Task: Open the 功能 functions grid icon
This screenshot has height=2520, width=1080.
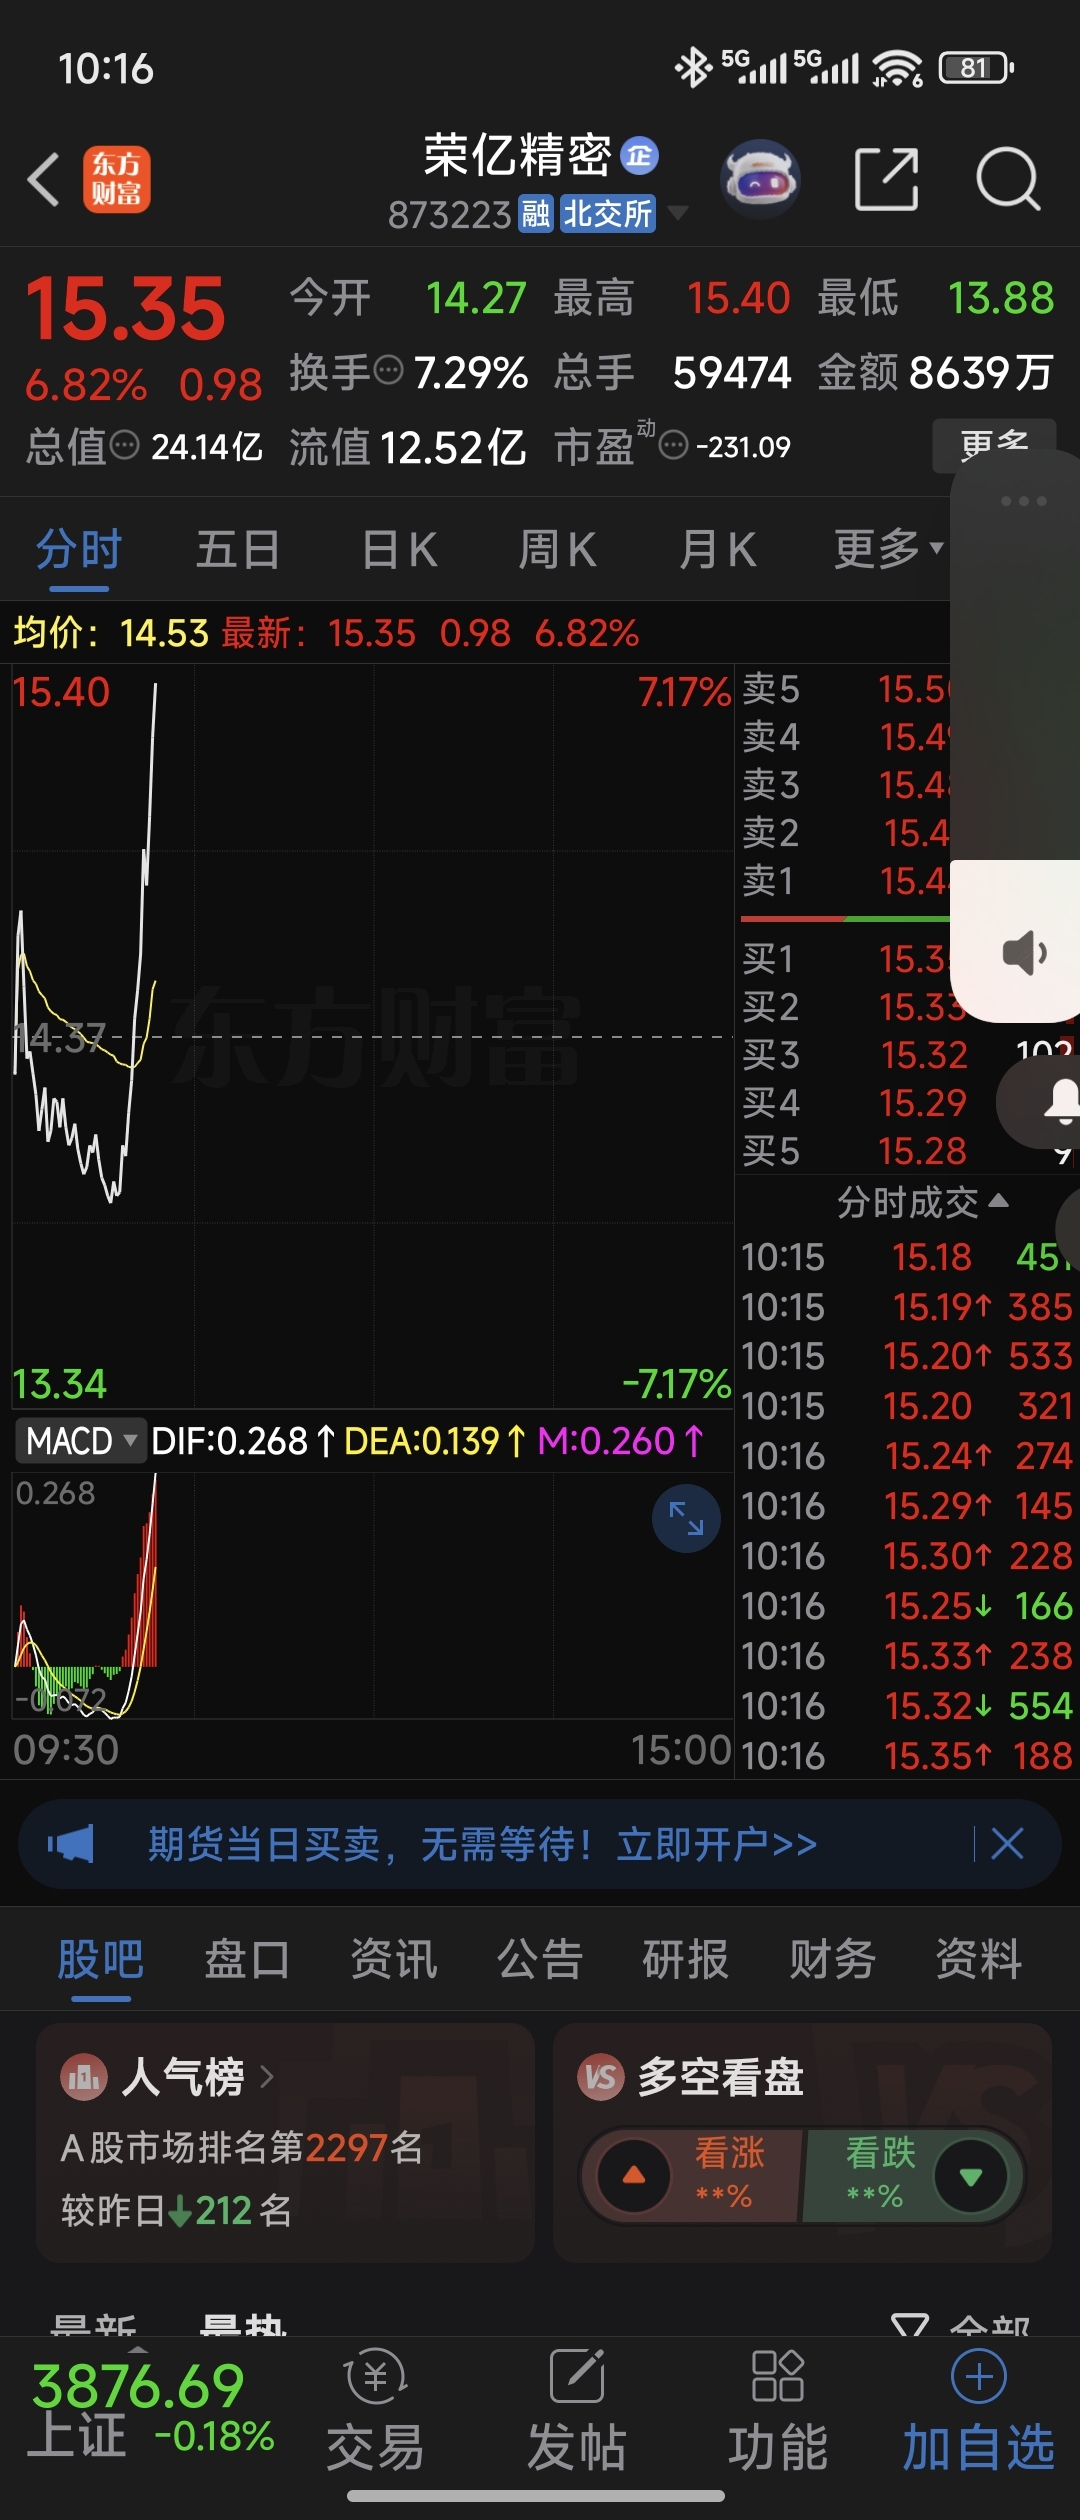Action: [x=778, y=2412]
